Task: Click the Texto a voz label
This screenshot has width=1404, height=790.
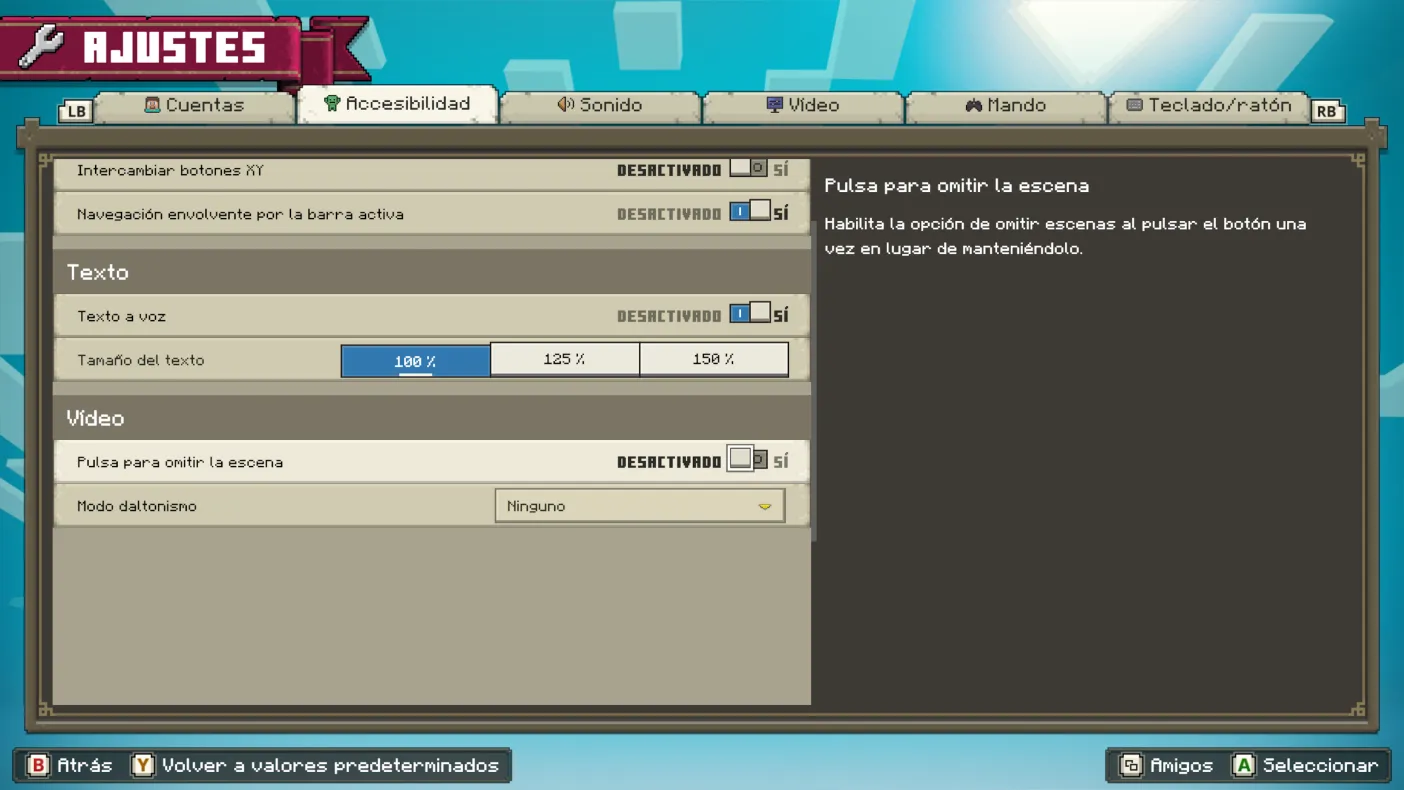Action: (121, 316)
